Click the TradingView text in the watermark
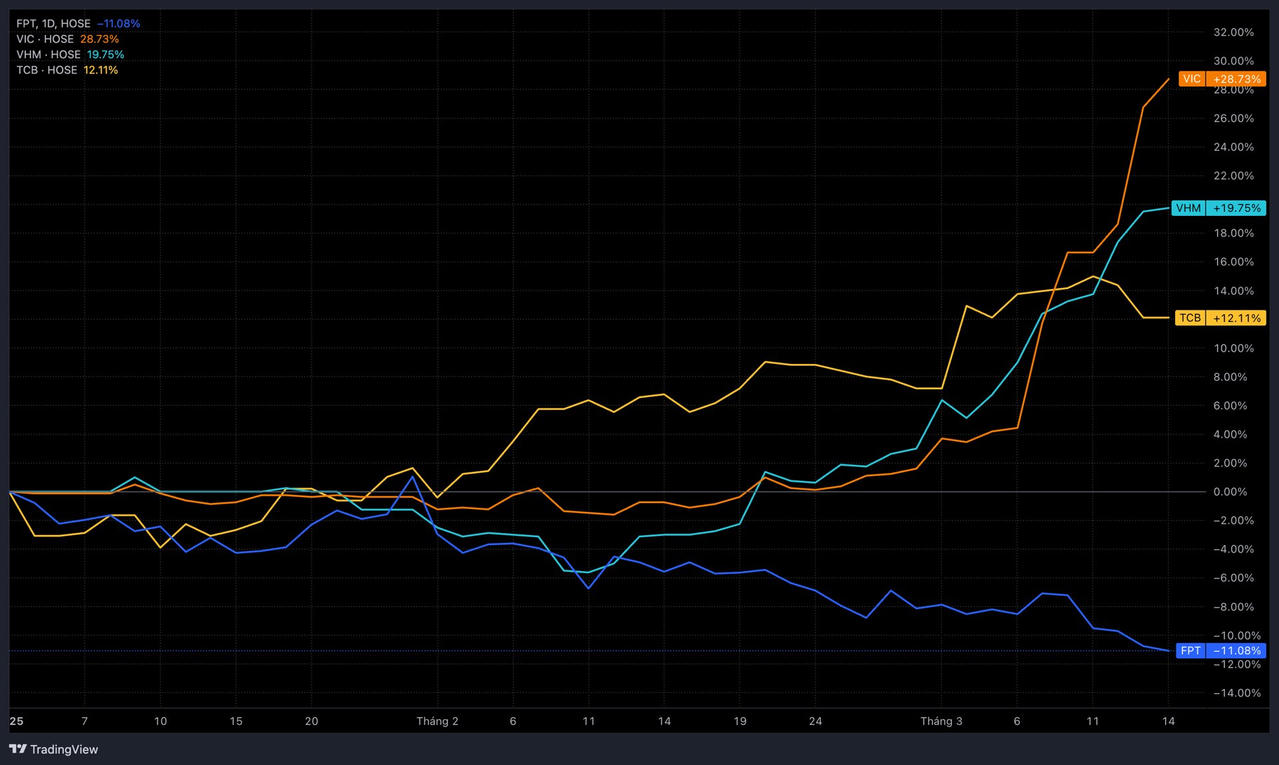The image size is (1279, 765). pos(64,749)
